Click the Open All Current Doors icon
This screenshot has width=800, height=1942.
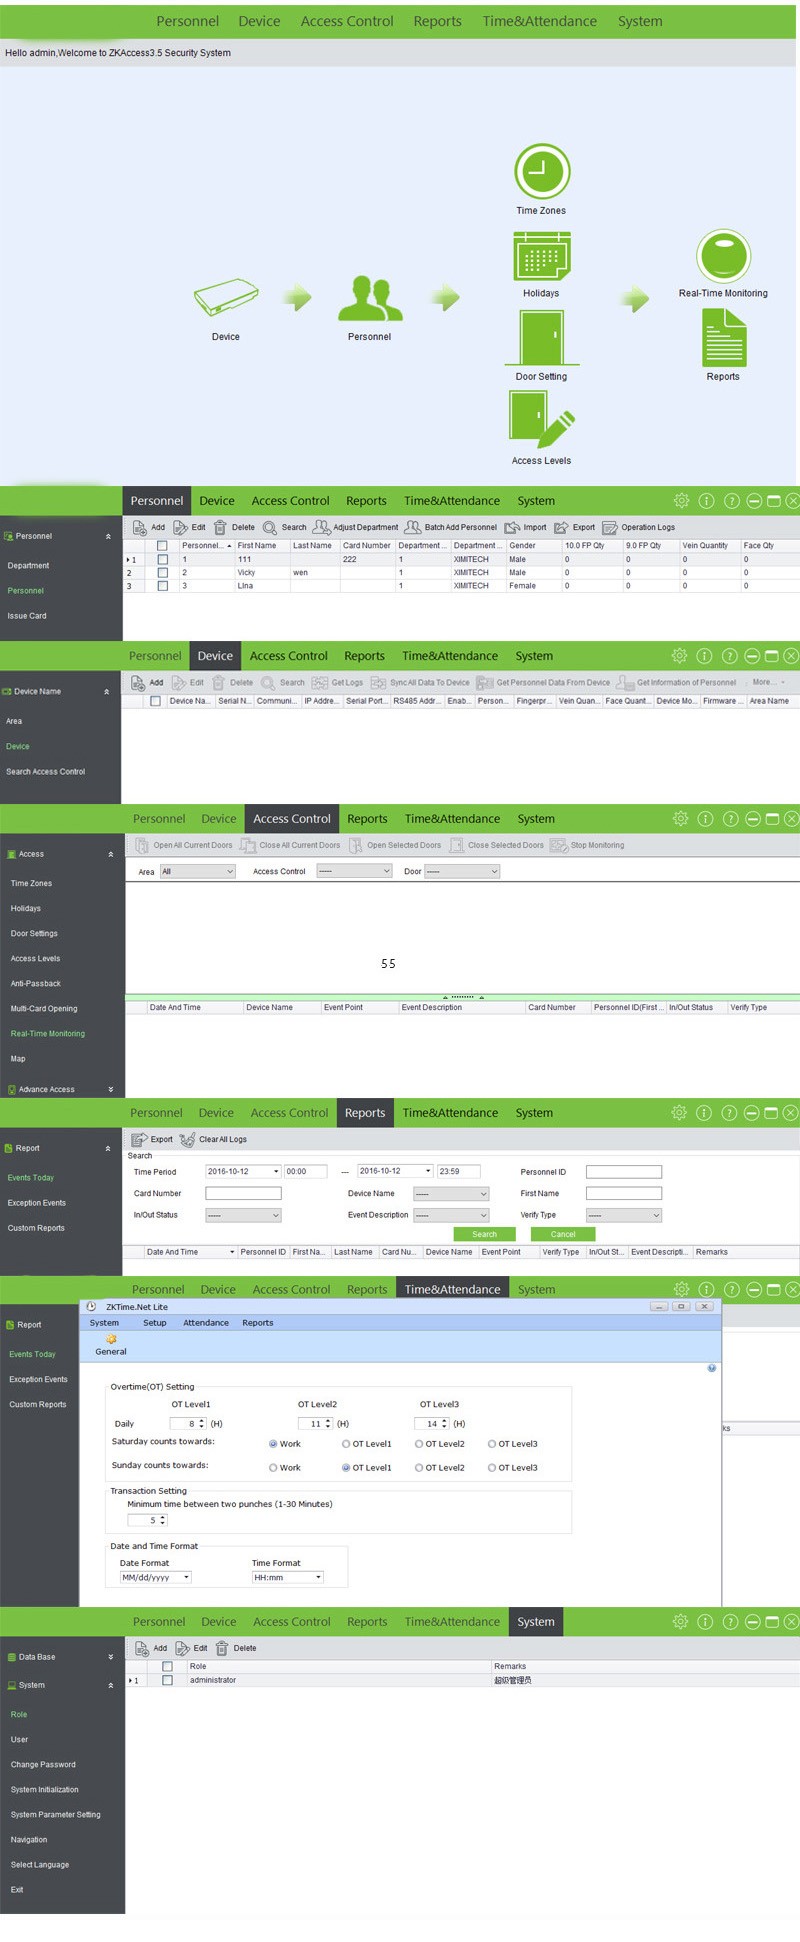142,845
